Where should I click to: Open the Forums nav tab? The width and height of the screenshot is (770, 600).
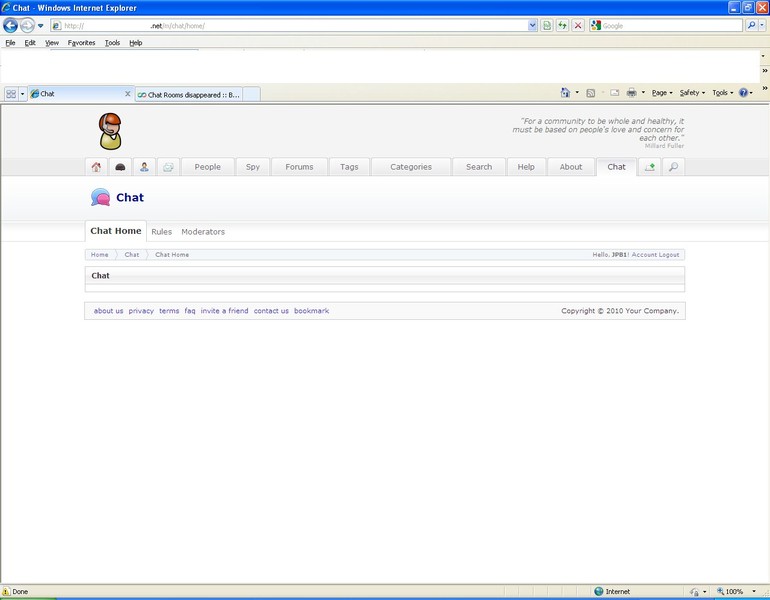point(299,167)
